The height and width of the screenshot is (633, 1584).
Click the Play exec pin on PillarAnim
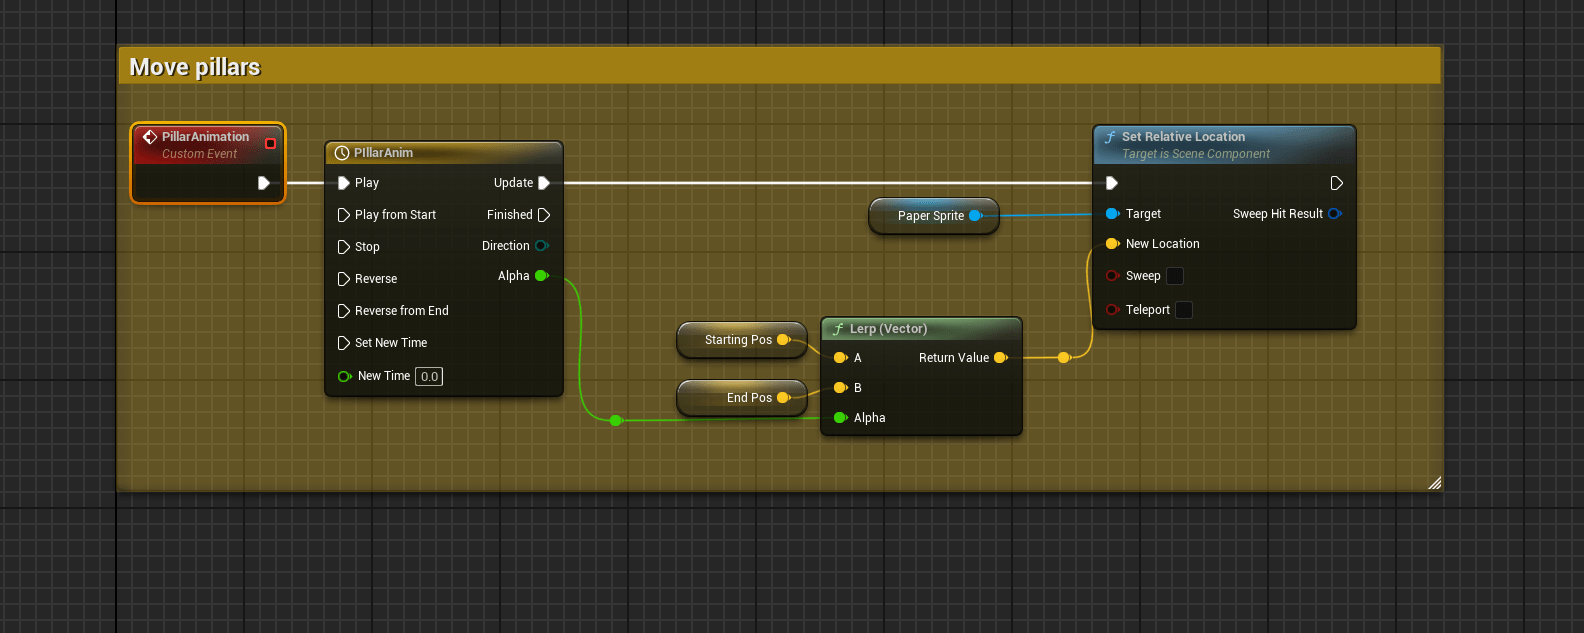(344, 183)
